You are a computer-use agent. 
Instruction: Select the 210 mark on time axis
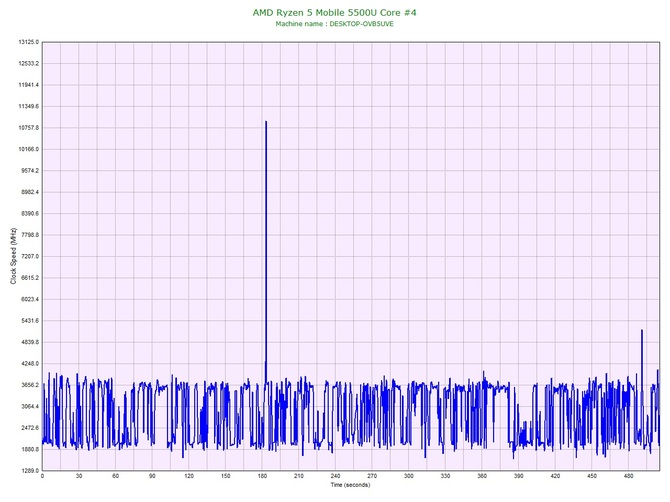click(299, 476)
